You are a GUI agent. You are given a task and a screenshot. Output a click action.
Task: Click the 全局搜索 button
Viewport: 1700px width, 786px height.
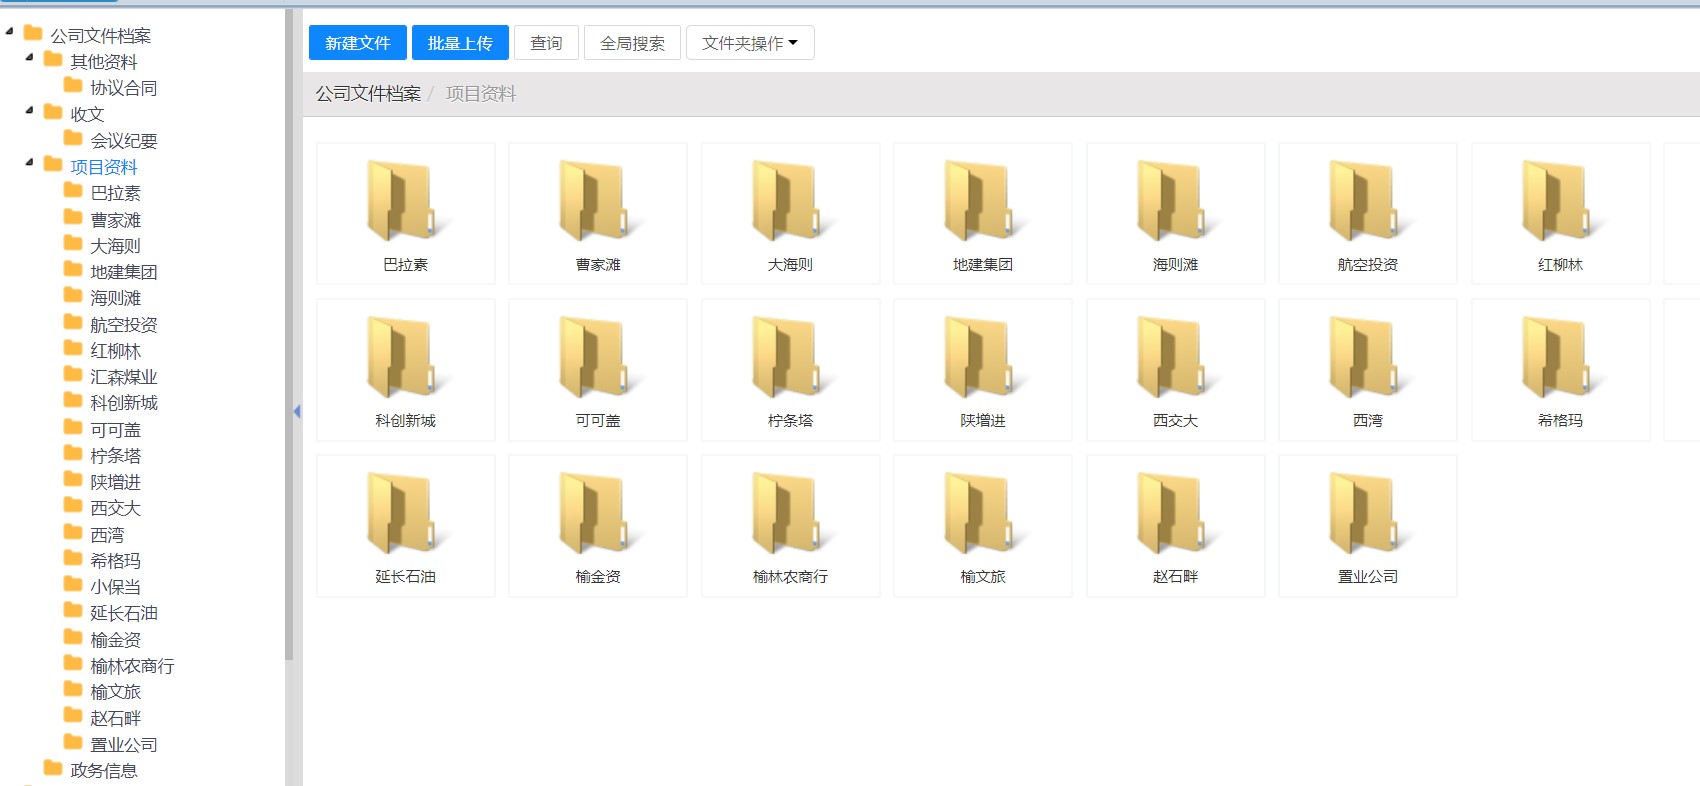point(632,43)
